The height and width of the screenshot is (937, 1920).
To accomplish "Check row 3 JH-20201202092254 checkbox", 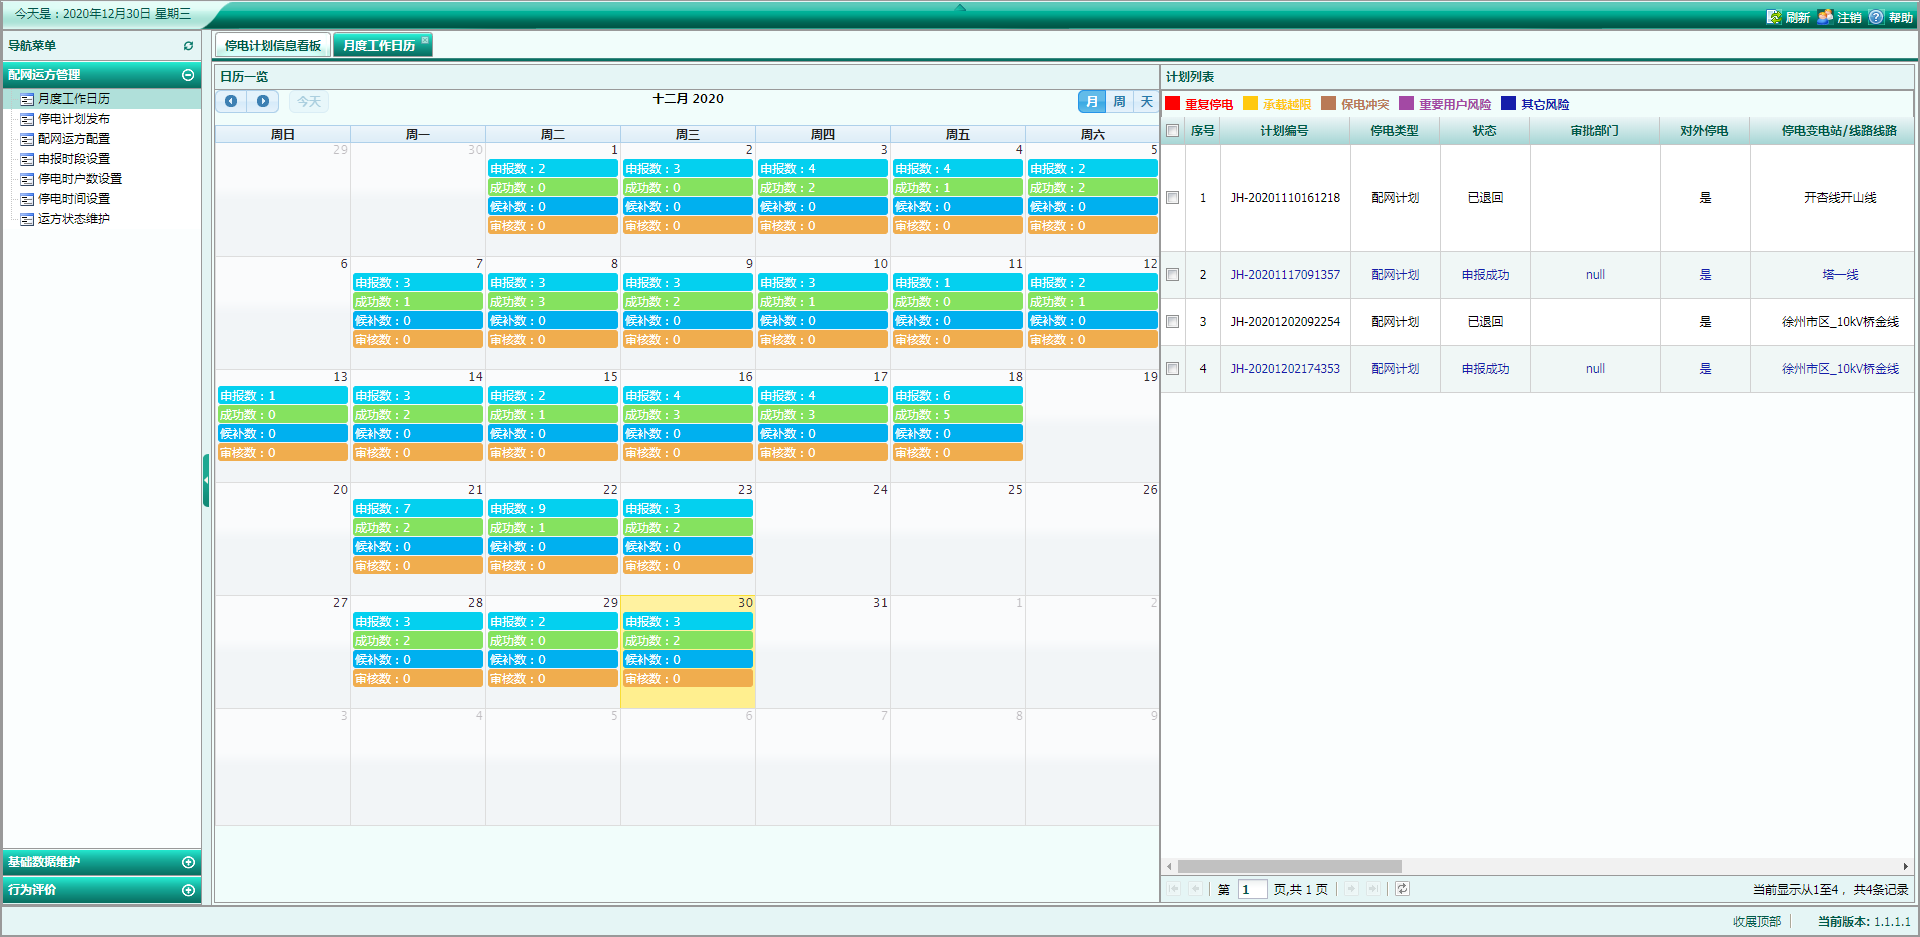I will [x=1173, y=322].
